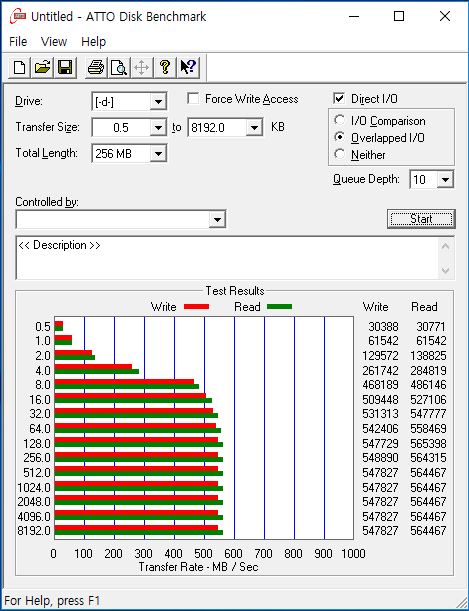Open the maximum transfer size 8192.0 dropdown
Viewport: 469px width, 611px height.
tap(254, 128)
